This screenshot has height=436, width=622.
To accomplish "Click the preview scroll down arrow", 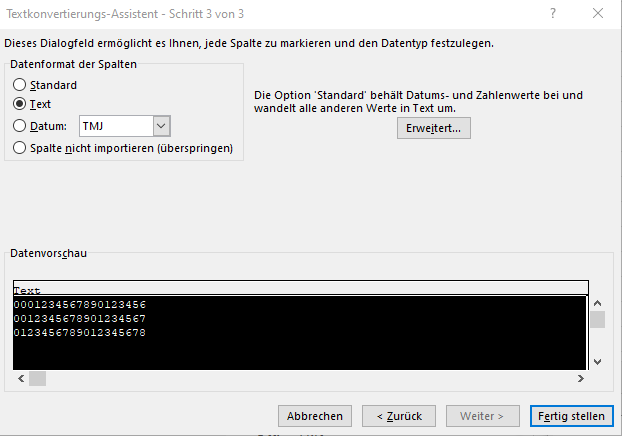I will click(597, 361).
